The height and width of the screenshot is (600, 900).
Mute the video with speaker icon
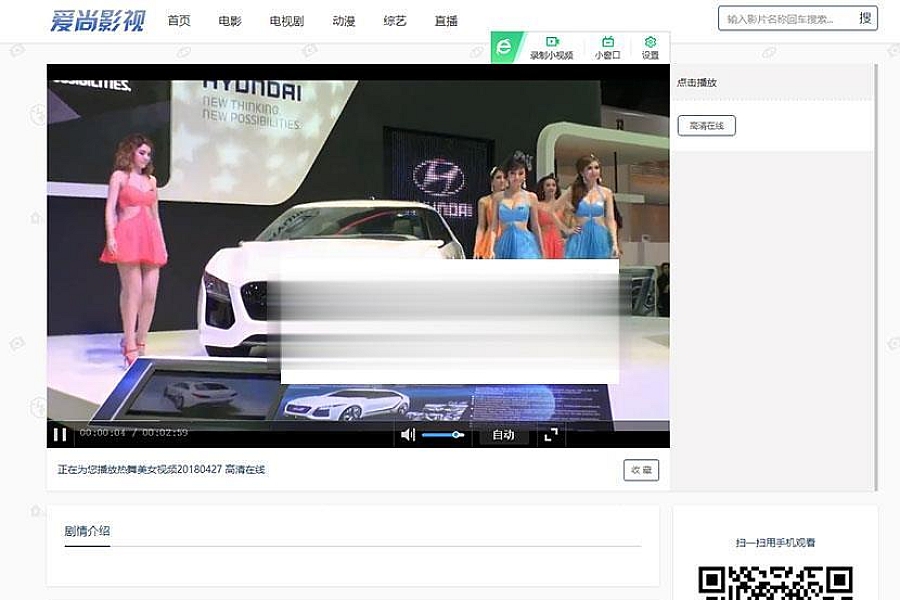[408, 435]
